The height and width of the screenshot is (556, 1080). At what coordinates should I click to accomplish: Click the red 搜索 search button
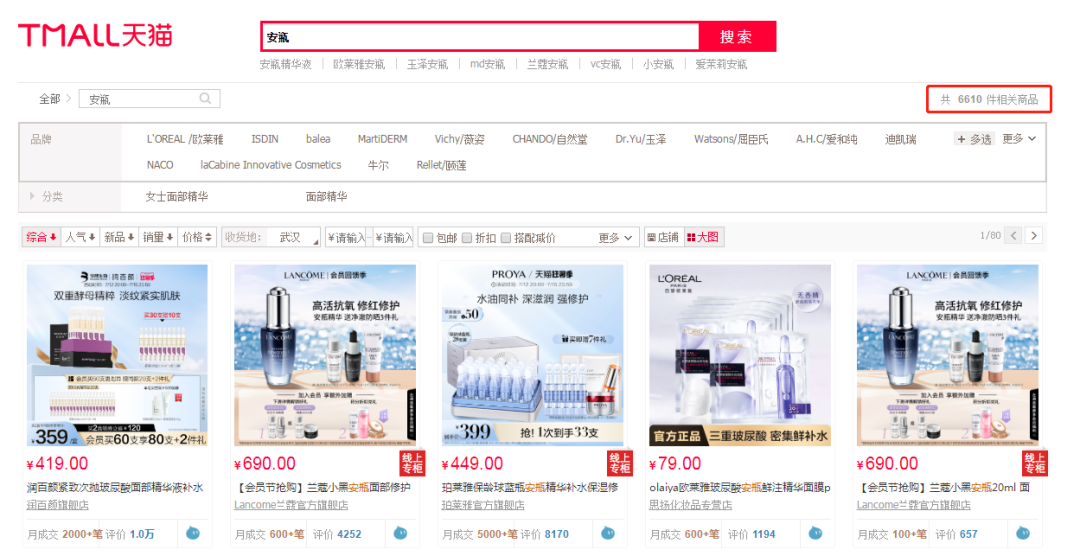(x=736, y=37)
